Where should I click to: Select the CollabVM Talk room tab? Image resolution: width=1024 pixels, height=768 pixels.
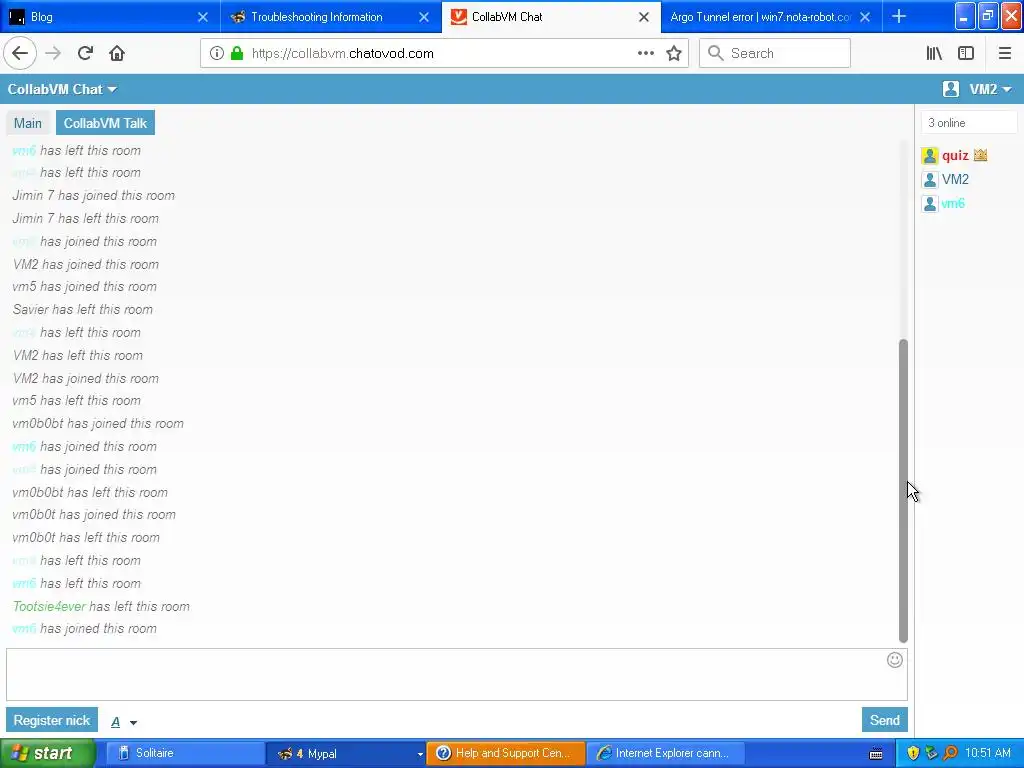click(x=105, y=123)
